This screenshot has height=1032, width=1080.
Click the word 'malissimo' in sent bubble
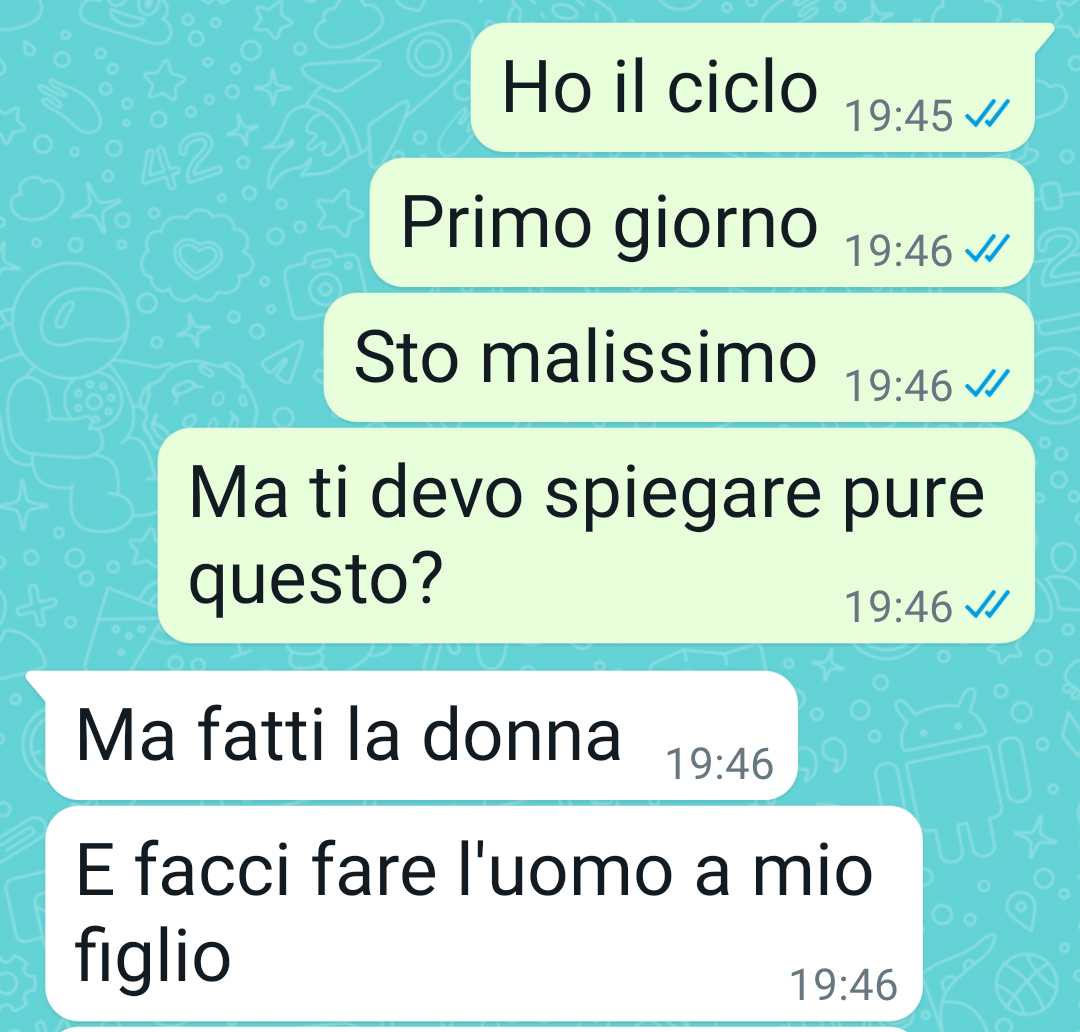click(x=648, y=358)
